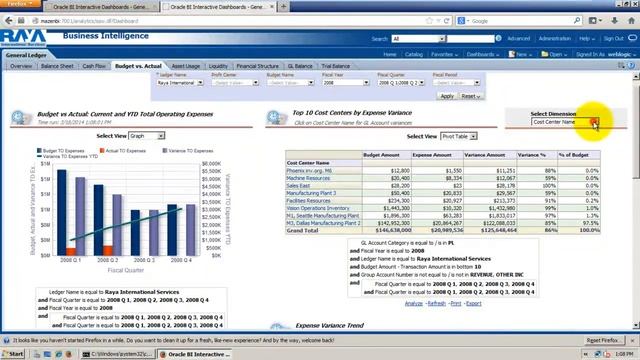Expand the Select Dimension Cost Center Name dropdown

(594, 122)
